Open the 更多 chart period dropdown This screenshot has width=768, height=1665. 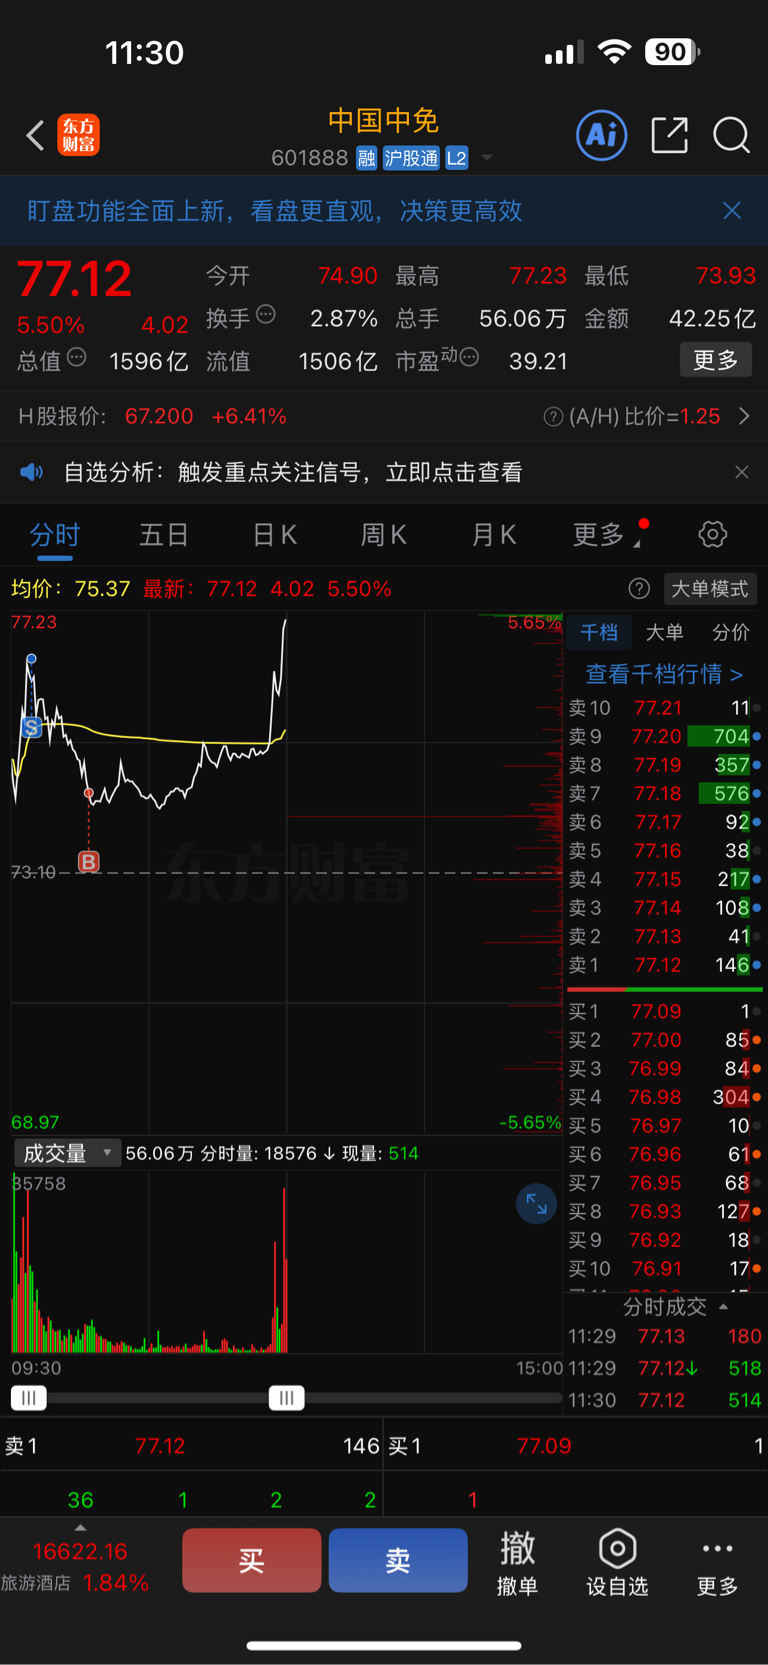609,534
